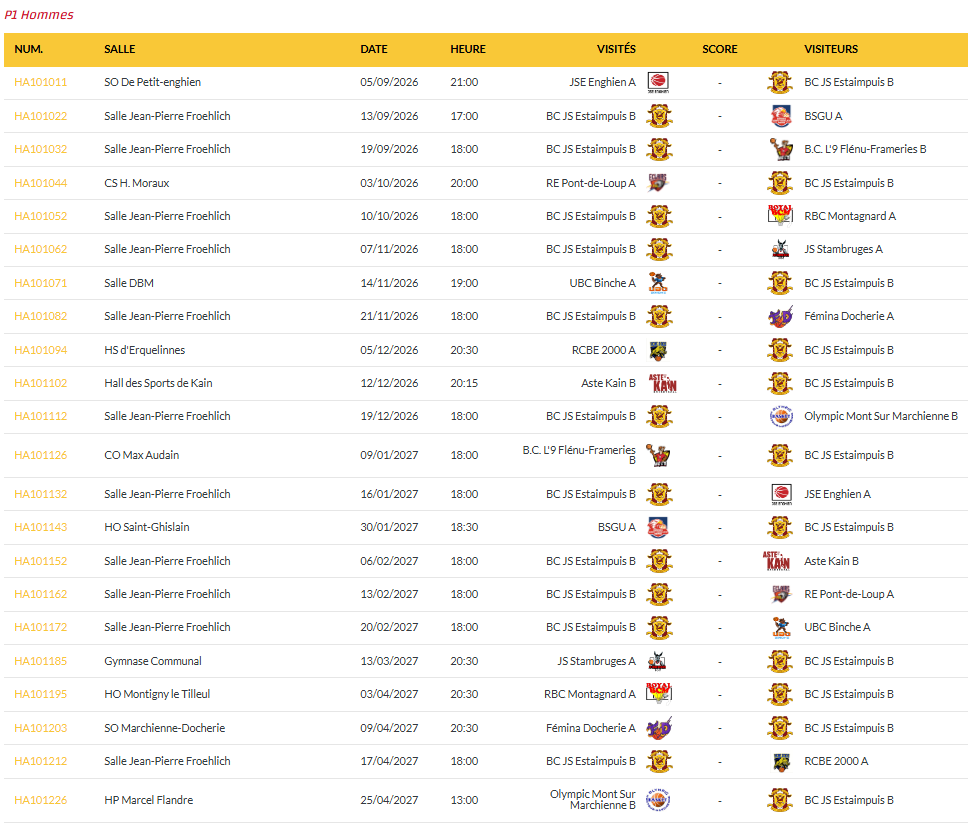Screen dimensions: 968x827
Task: Open match number HA101011
Action: point(41,82)
